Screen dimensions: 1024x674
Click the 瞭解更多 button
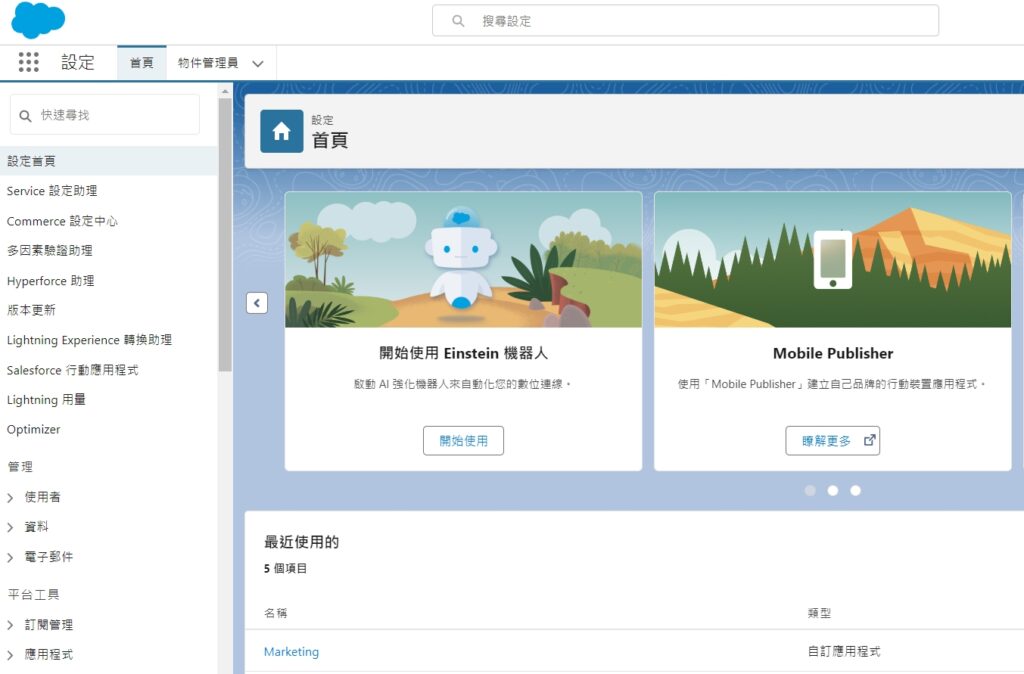pos(832,441)
